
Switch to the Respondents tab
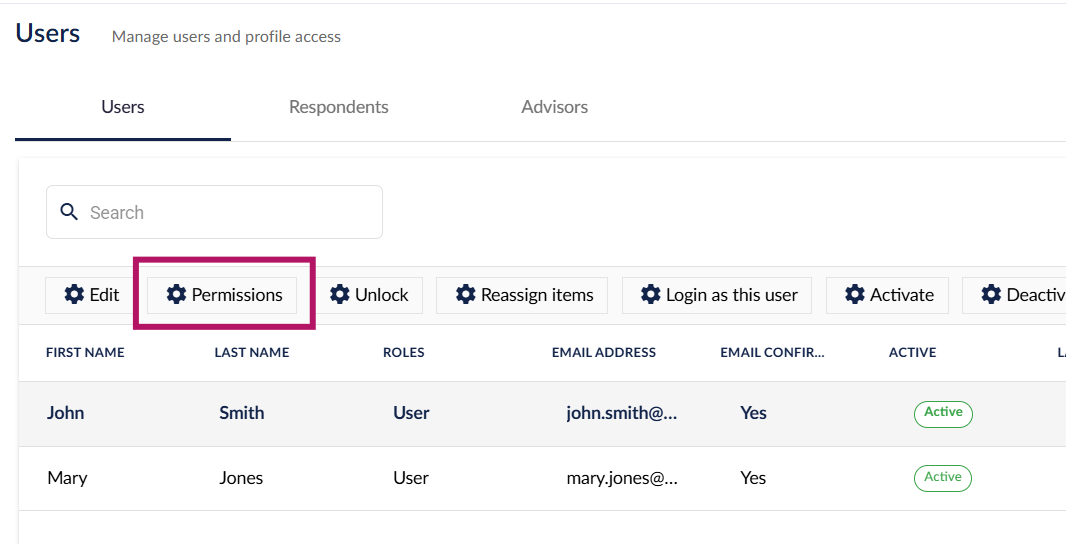[x=338, y=107]
